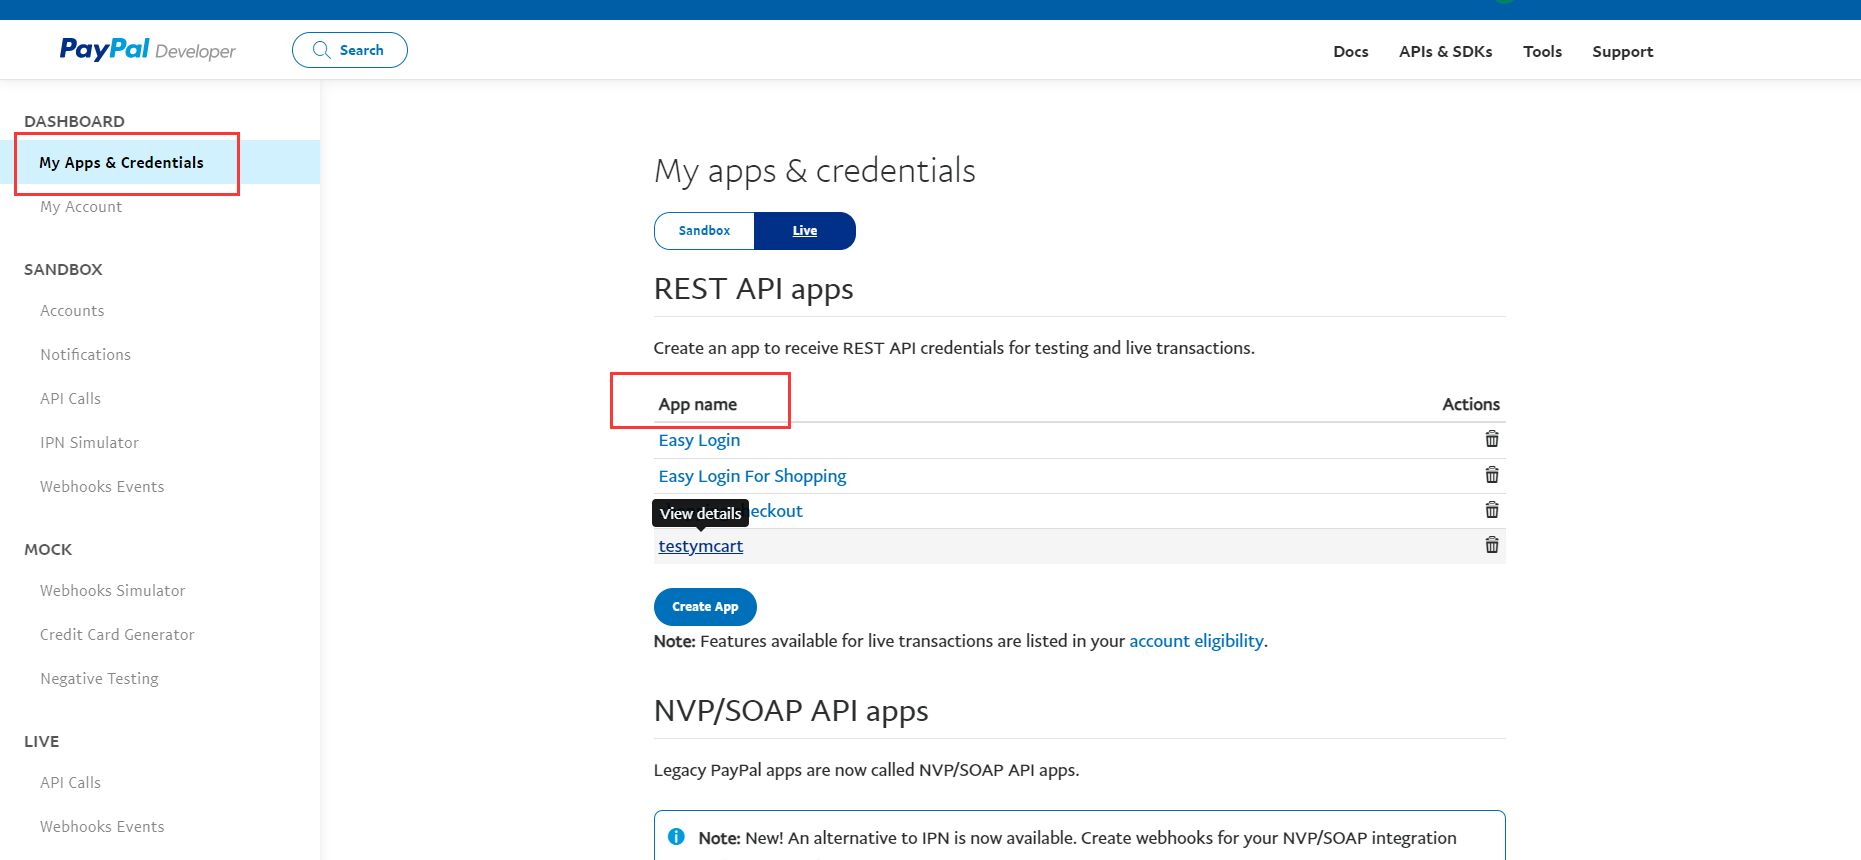
Task: Open the APIs & SDKs menu
Action: 1445,51
